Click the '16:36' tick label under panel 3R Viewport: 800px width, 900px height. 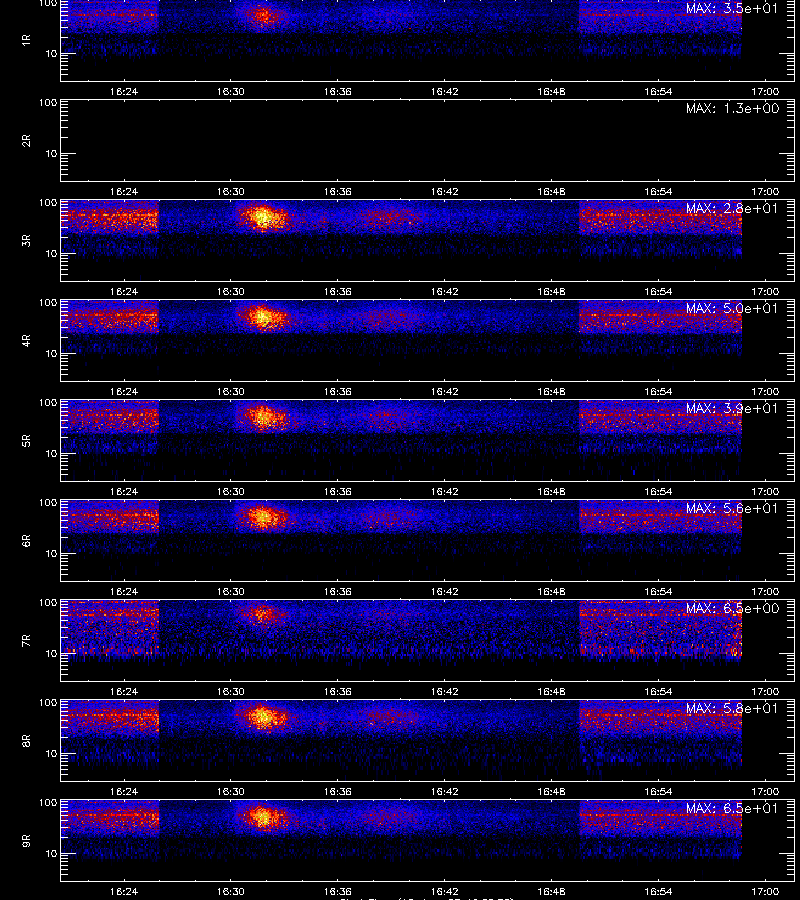point(337,292)
